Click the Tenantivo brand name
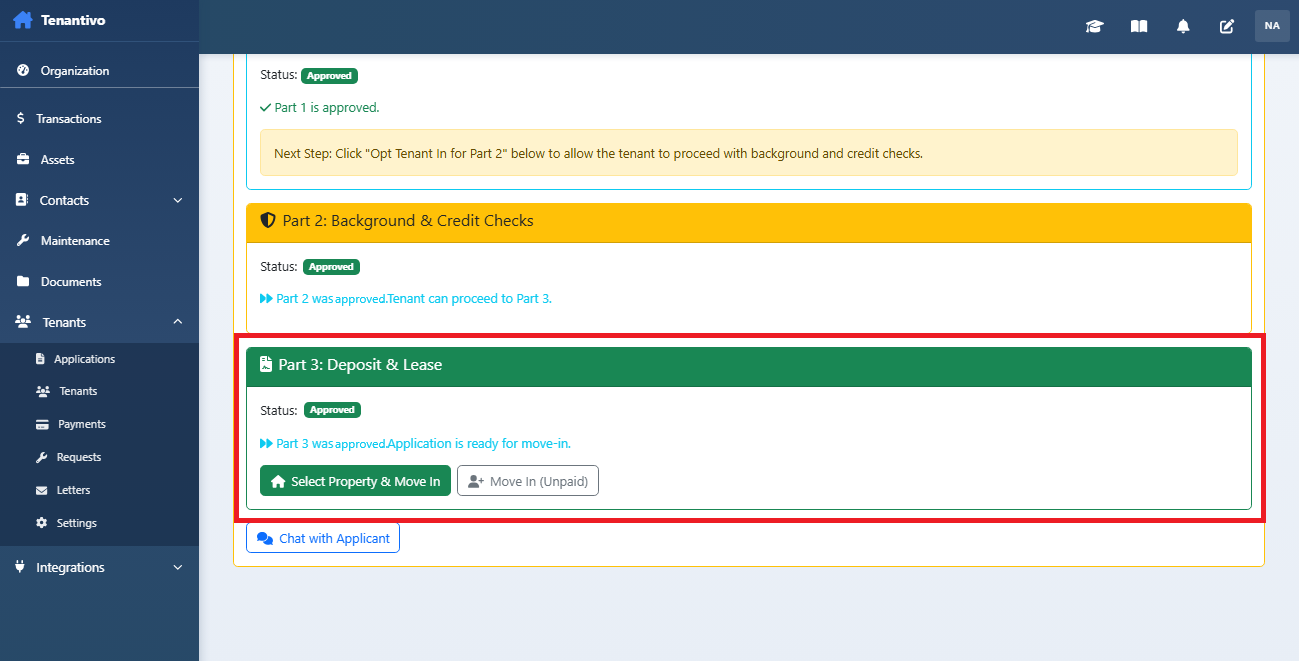 tap(73, 20)
